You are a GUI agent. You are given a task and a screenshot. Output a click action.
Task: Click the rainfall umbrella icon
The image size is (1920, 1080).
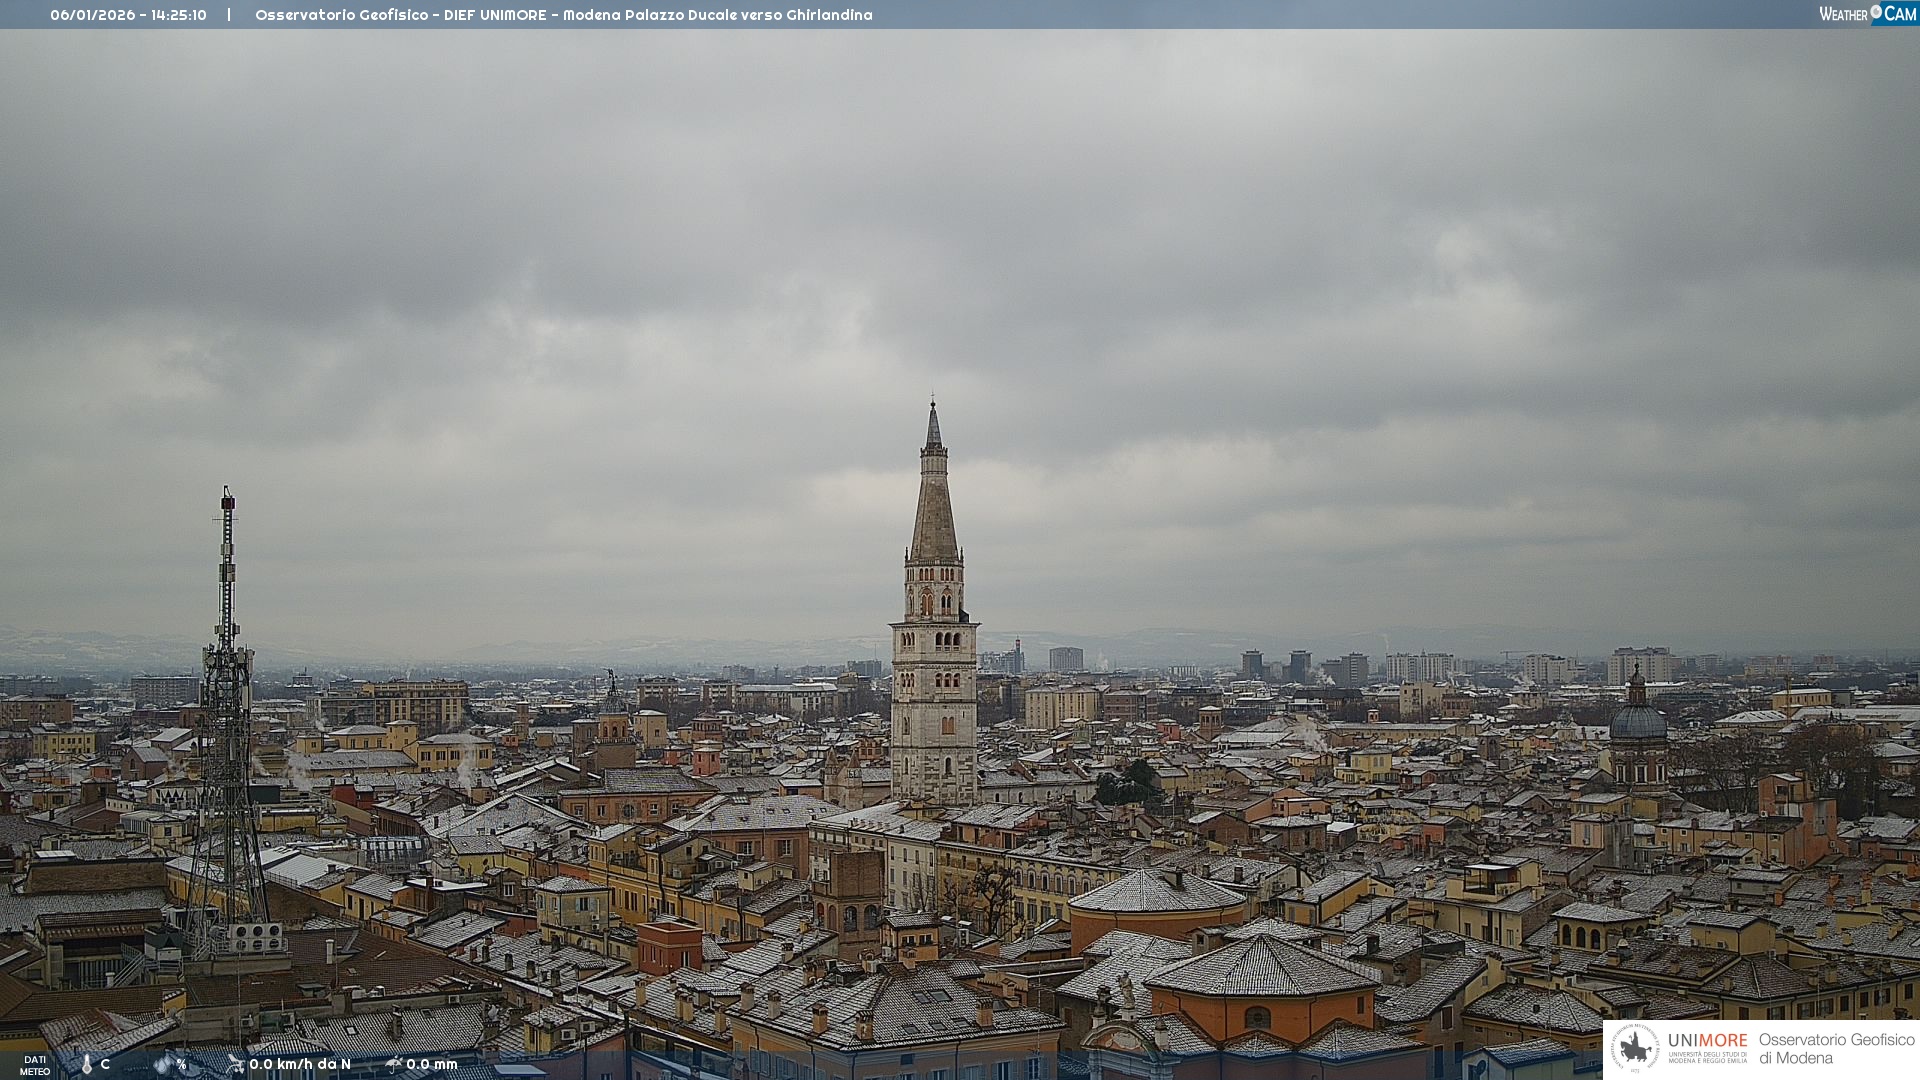[394, 1064]
